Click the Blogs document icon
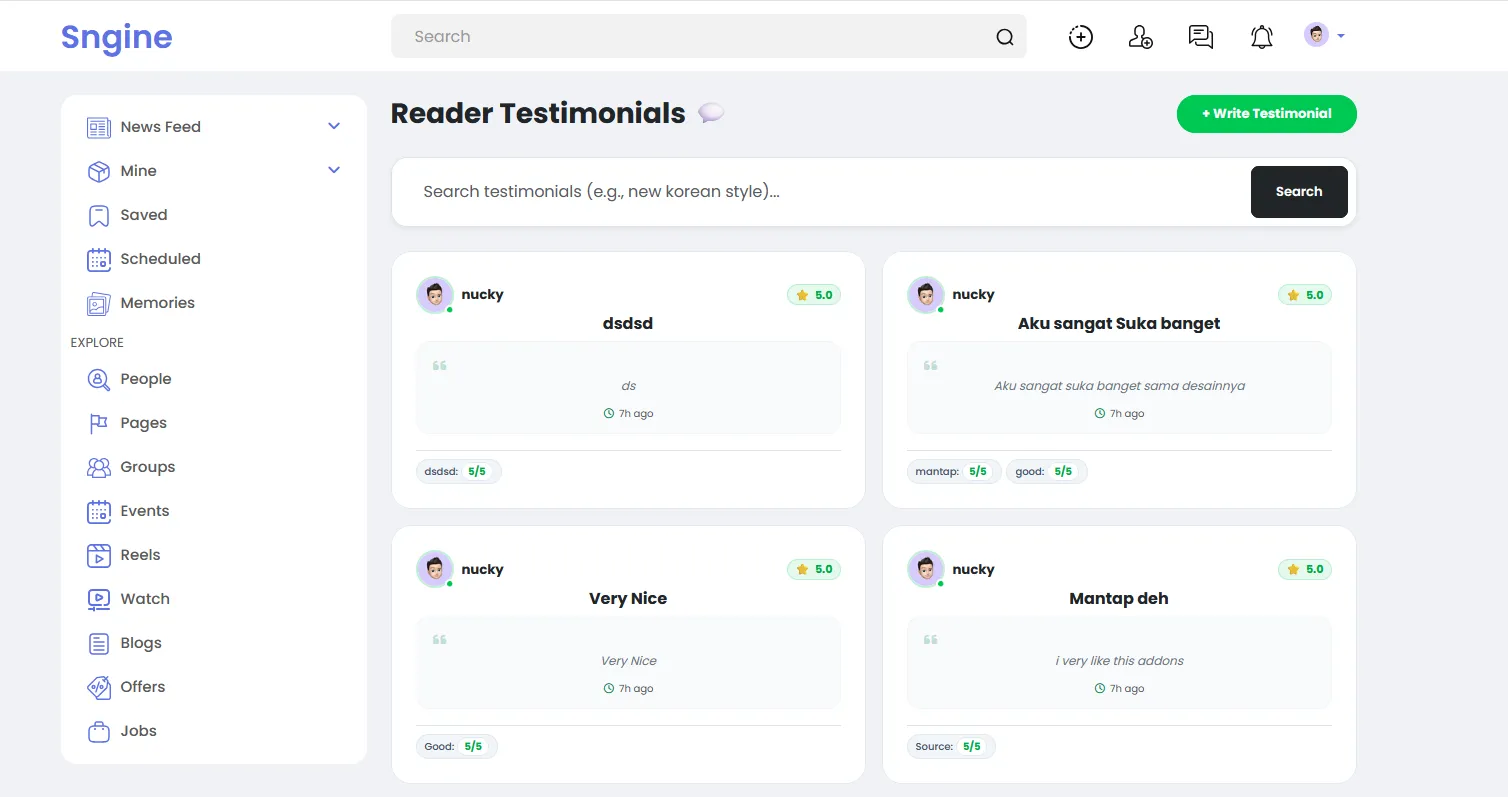 (x=98, y=643)
